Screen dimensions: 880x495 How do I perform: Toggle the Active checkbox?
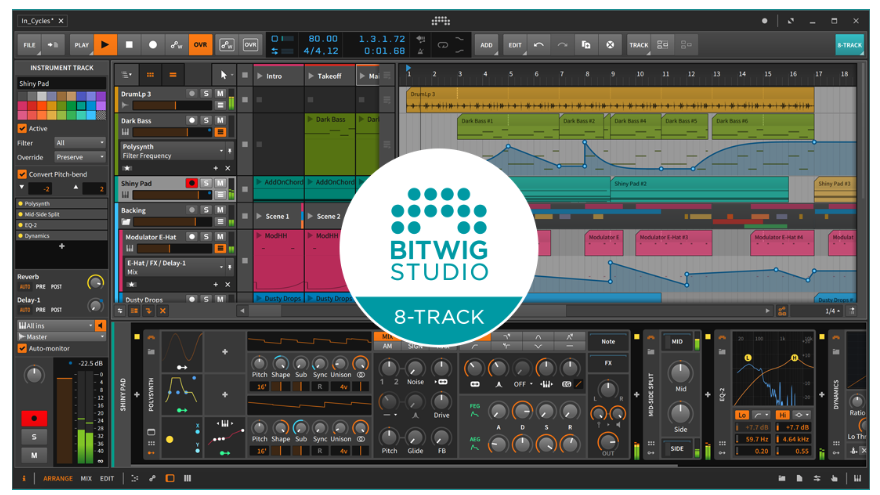[22, 129]
